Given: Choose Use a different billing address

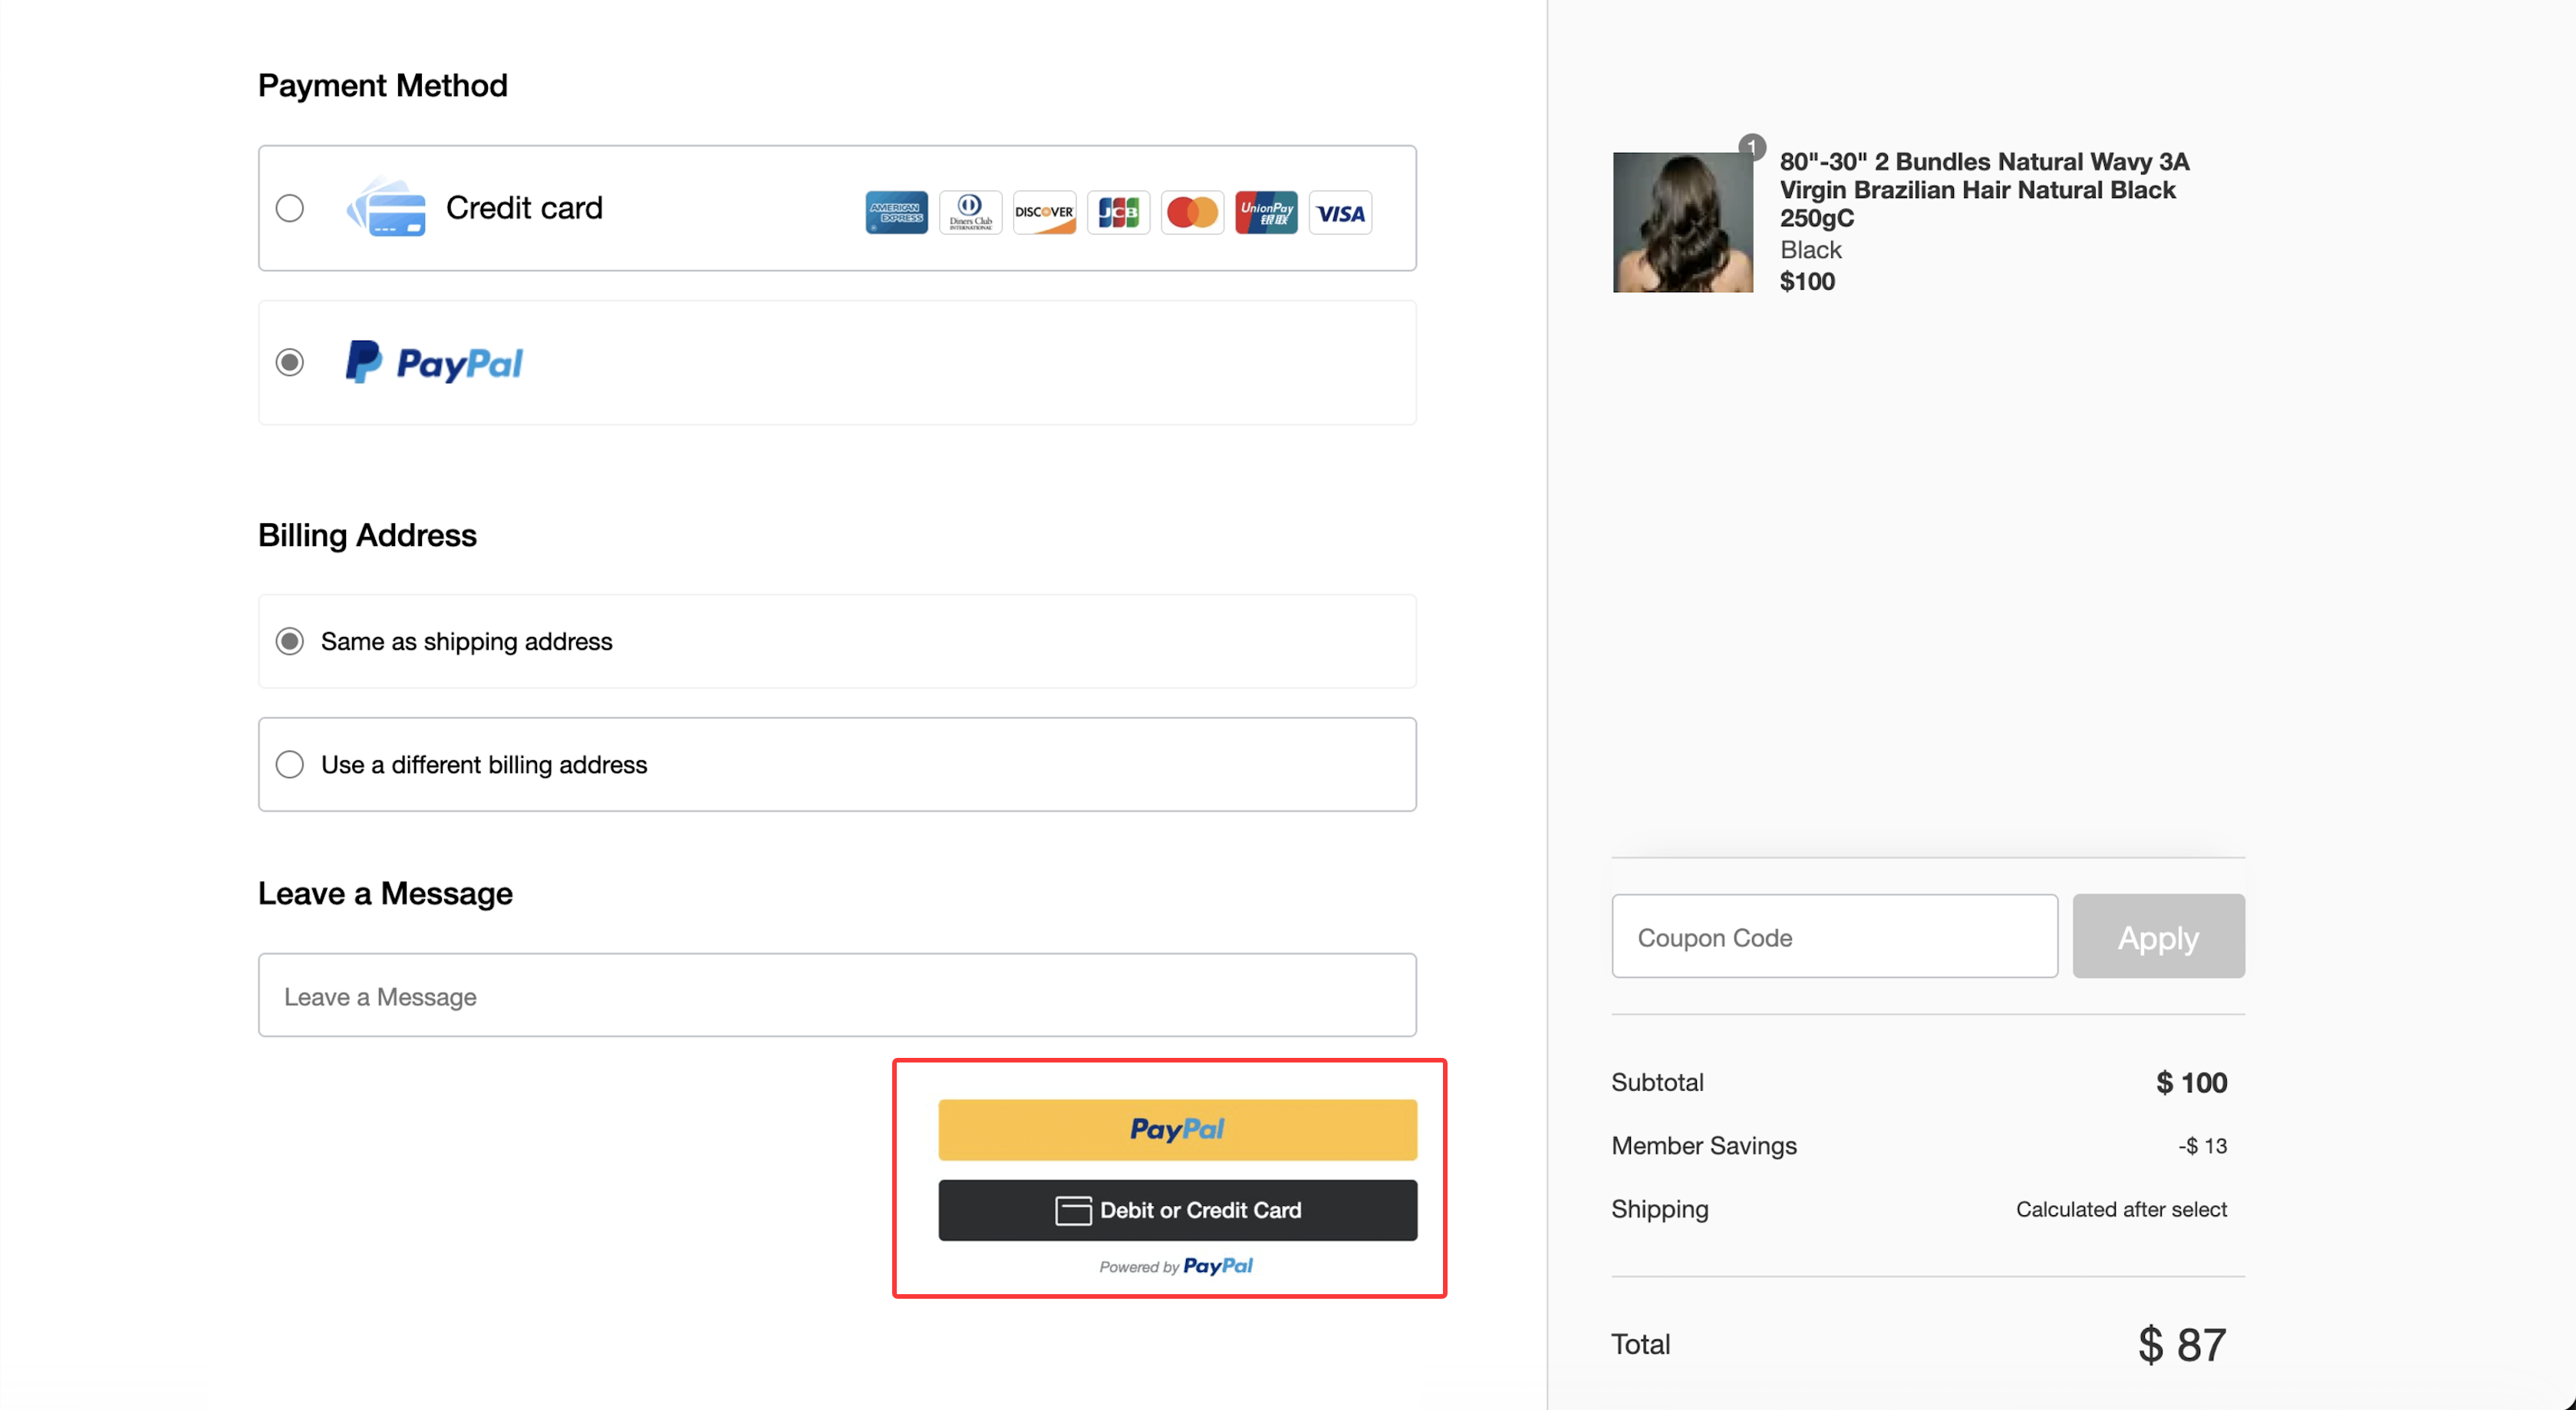Looking at the screenshot, I should tap(290, 764).
